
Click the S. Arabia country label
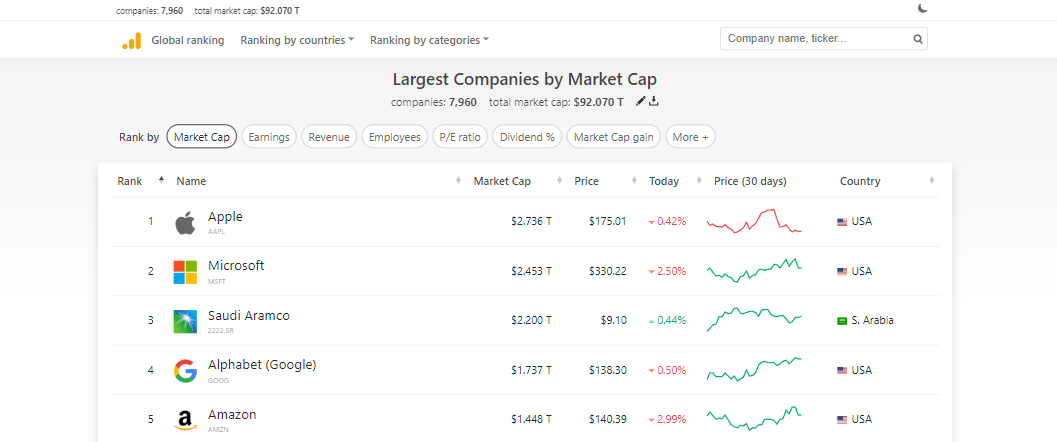pos(872,320)
